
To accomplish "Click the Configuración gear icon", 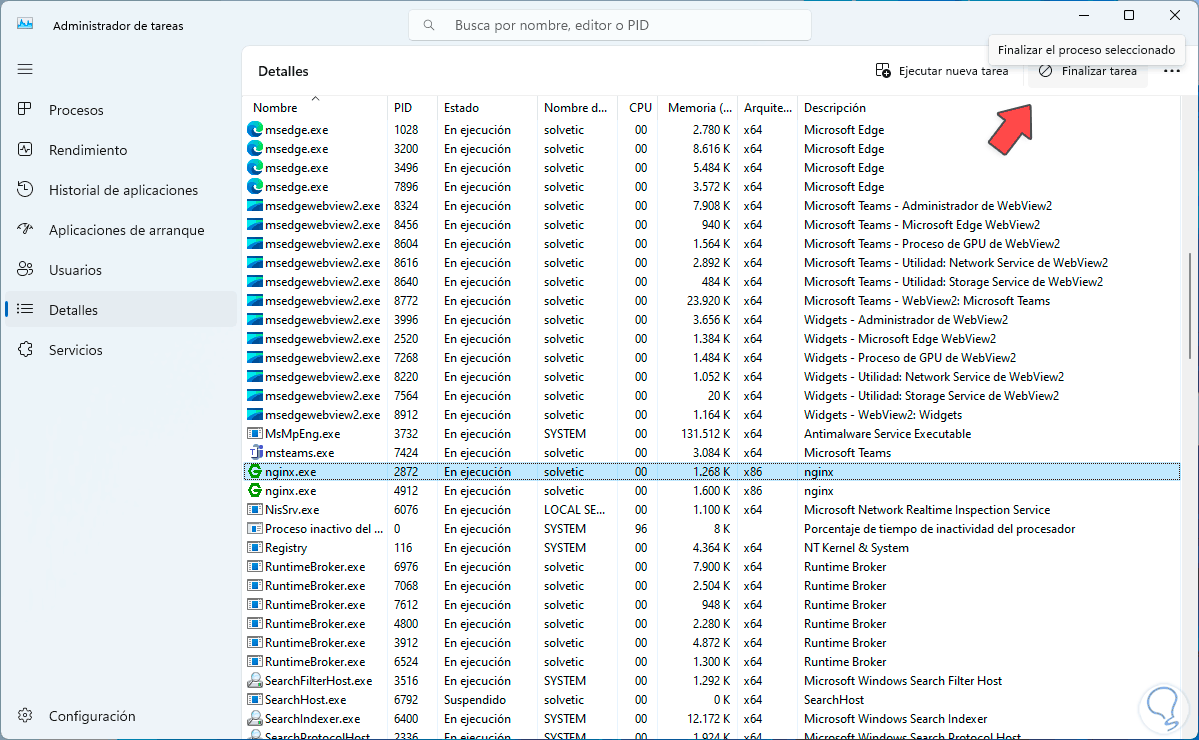I will tap(25, 716).
